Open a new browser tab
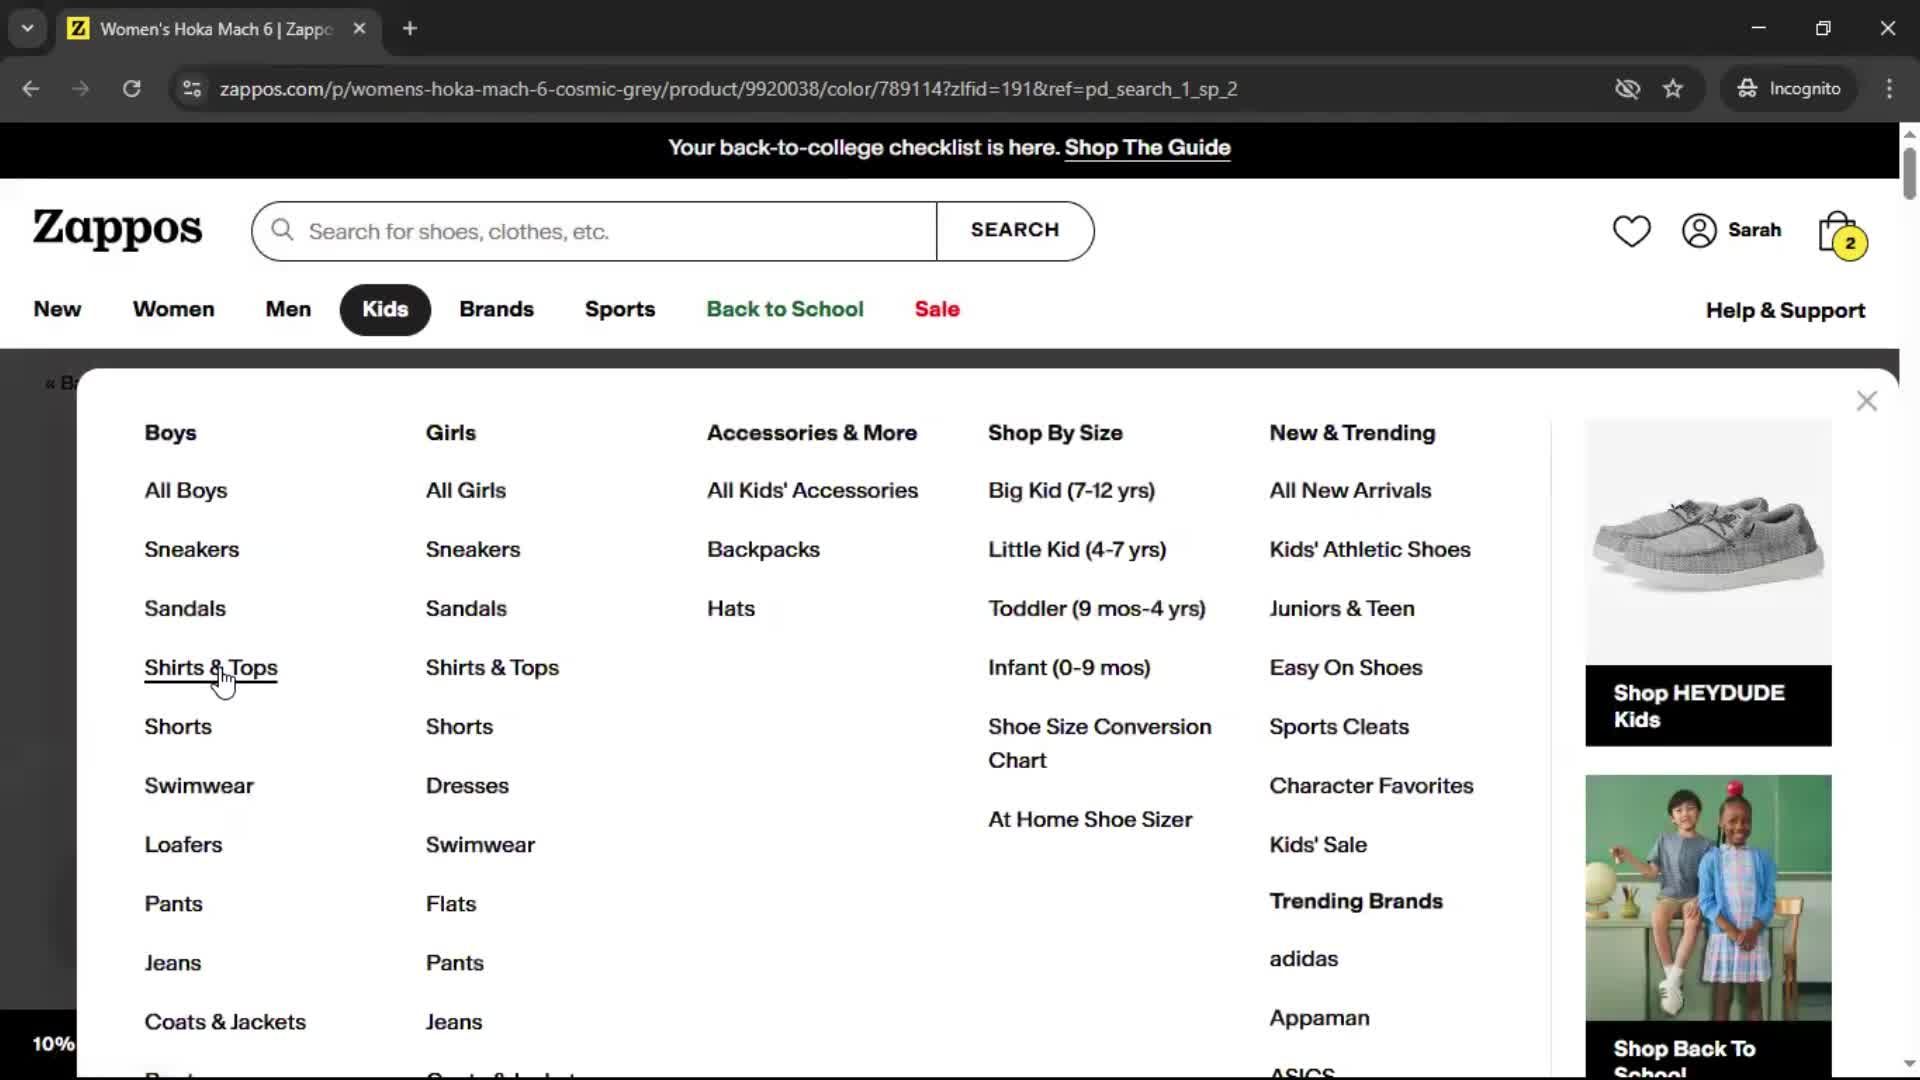This screenshot has width=1920, height=1080. click(x=409, y=29)
